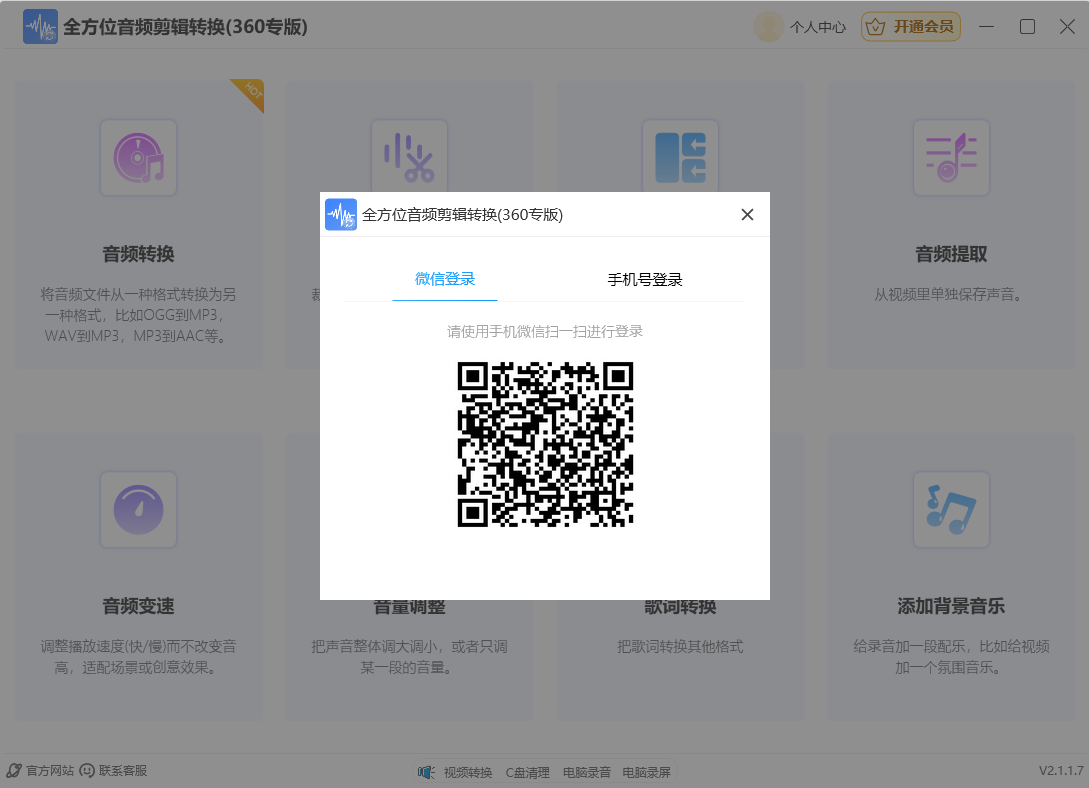Click the C盘清理 link
Image resolution: width=1089 pixels, height=788 pixels.
coord(527,772)
